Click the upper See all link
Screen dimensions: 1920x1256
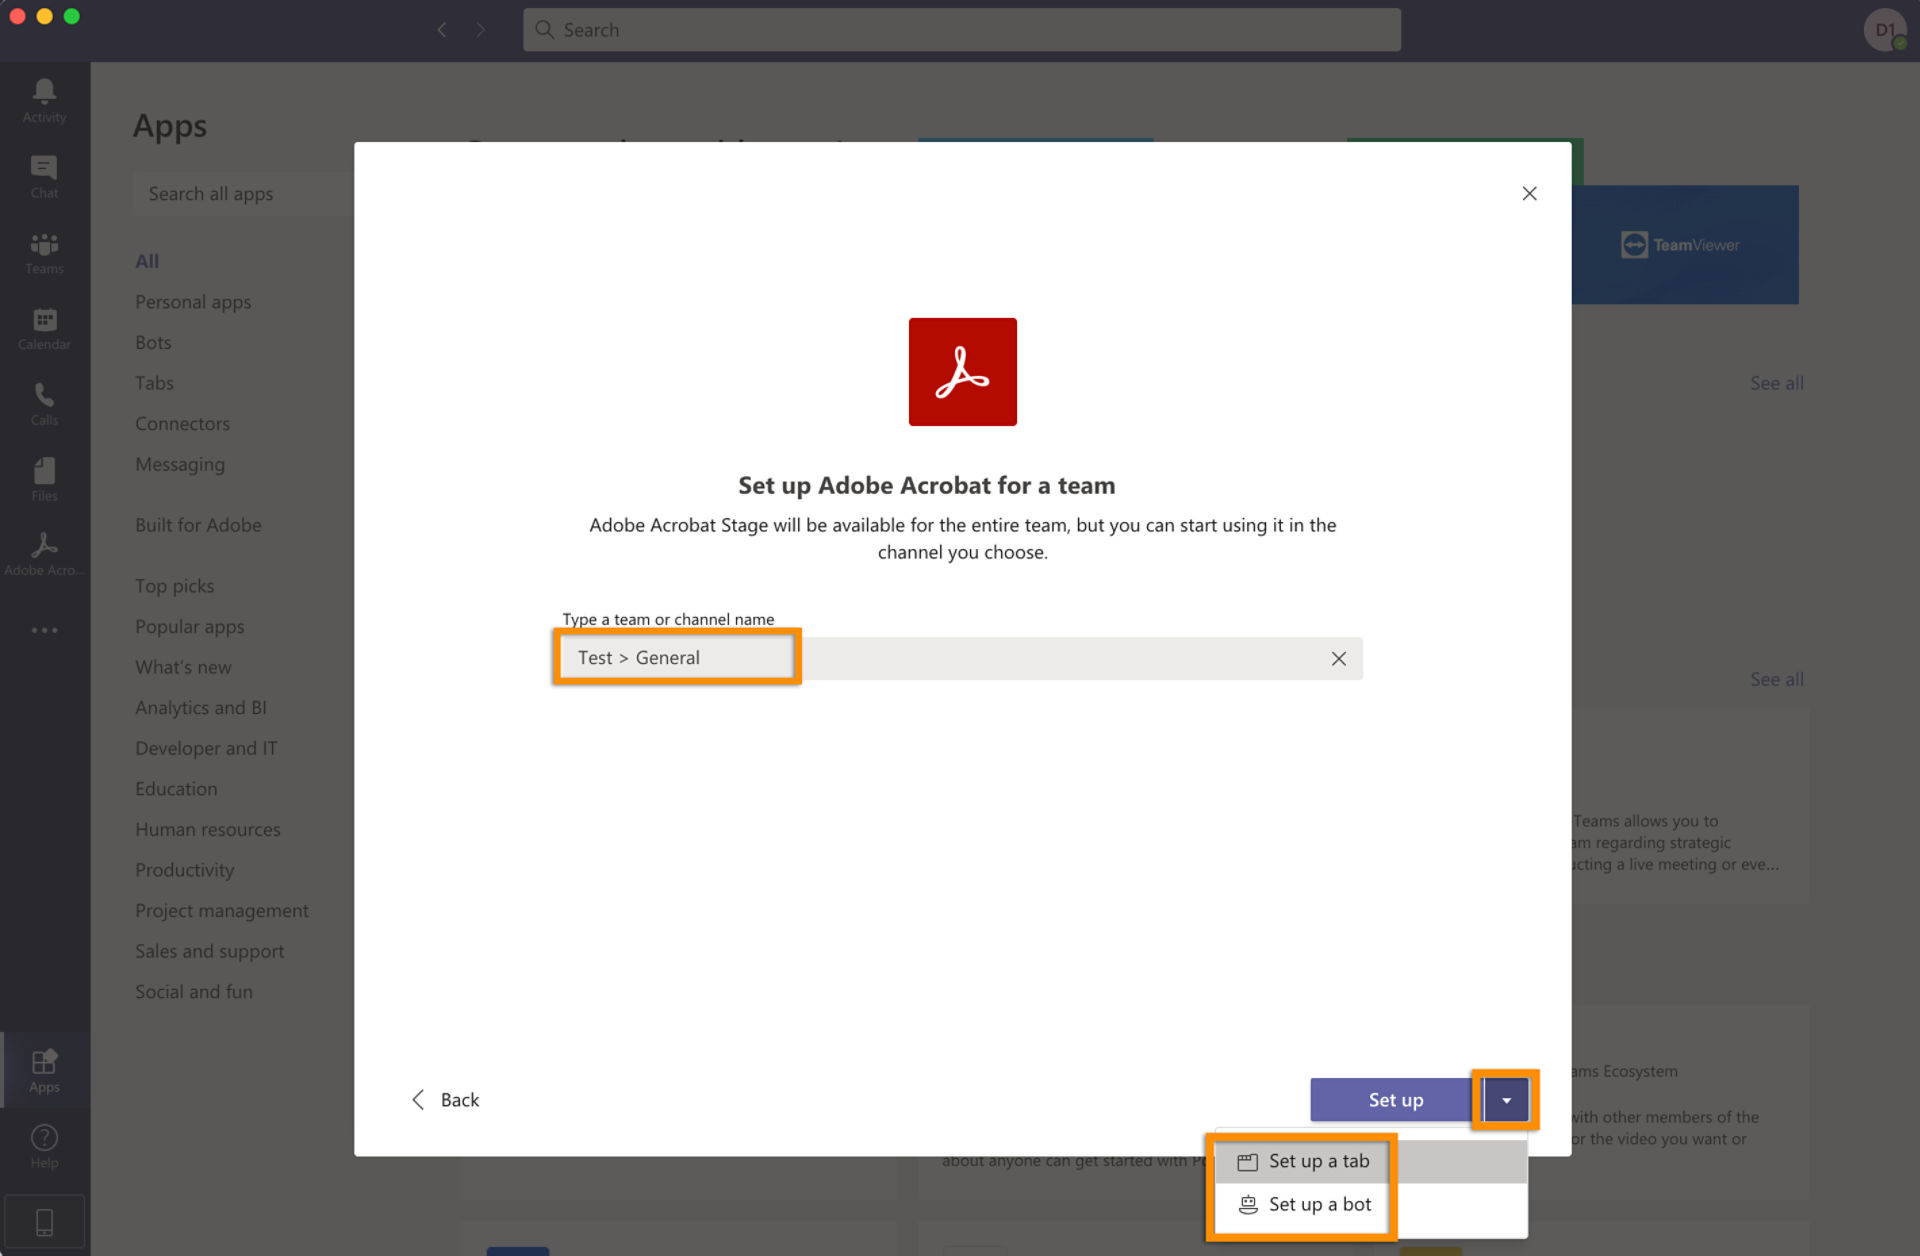point(1776,383)
